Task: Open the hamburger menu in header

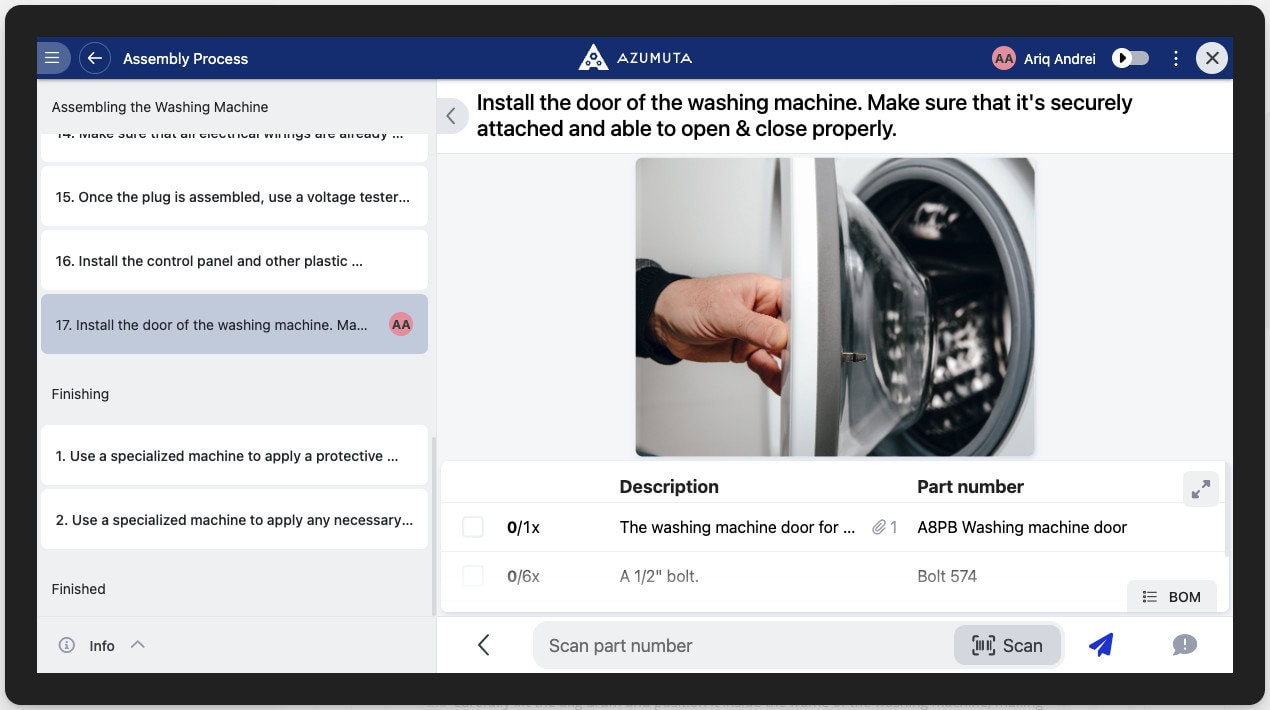Action: pyautogui.click(x=53, y=58)
